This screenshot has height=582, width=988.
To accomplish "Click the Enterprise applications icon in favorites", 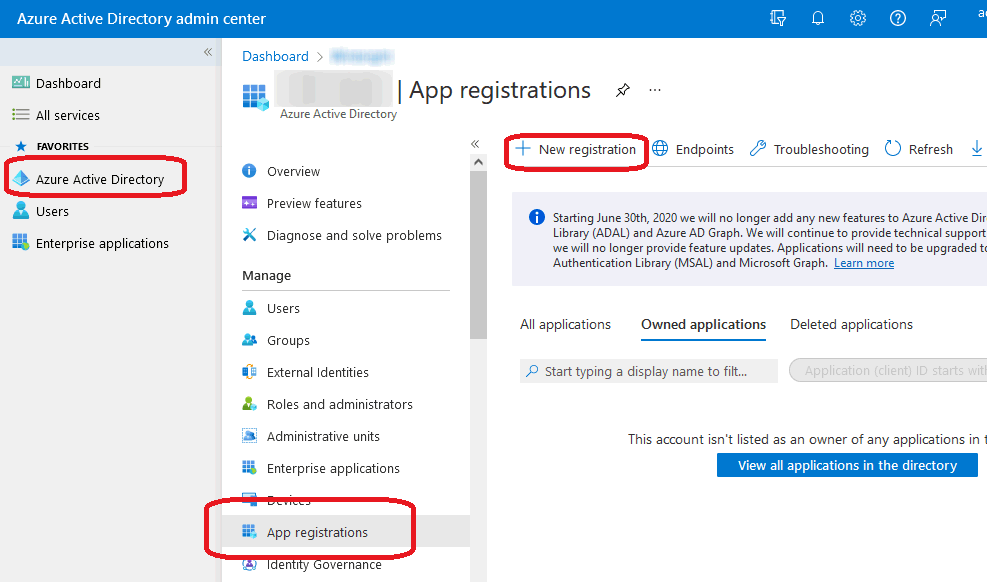I will coord(21,242).
